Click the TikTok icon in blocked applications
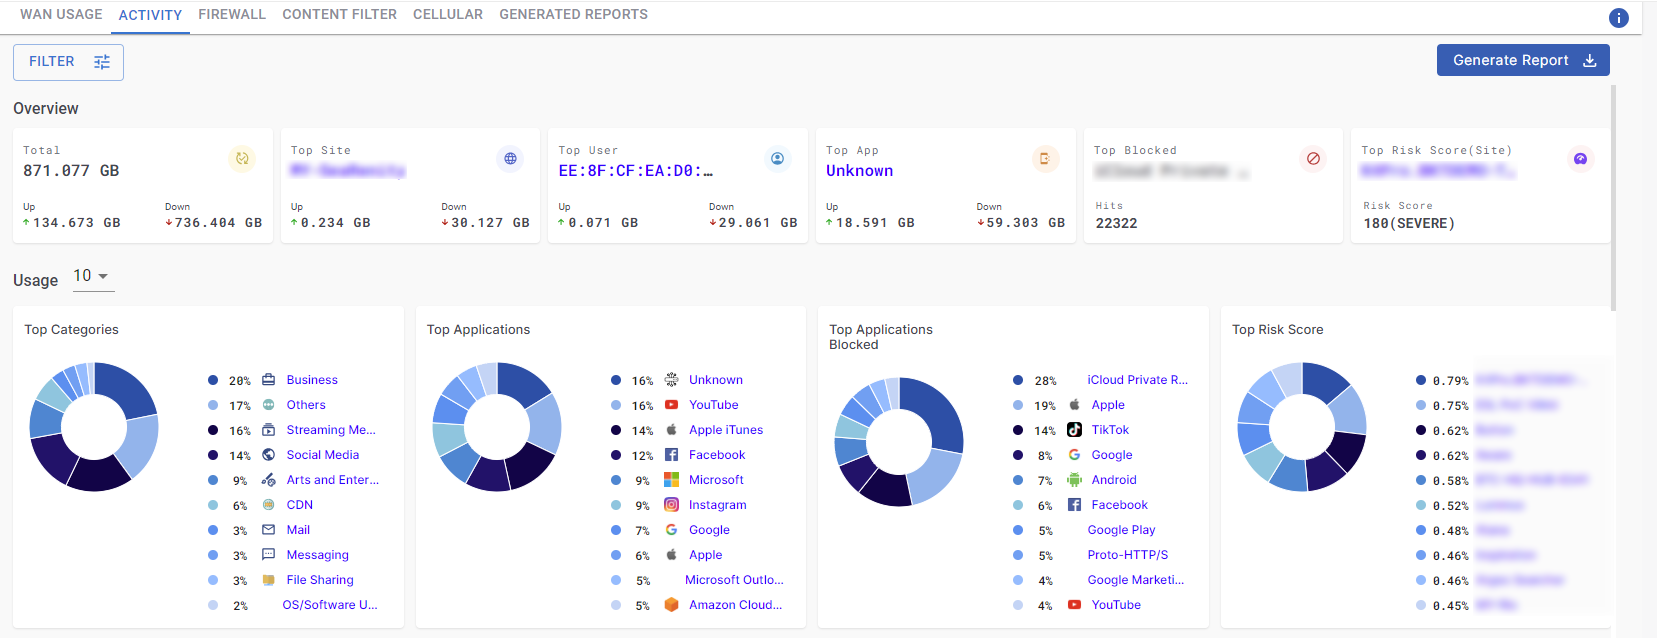Image resolution: width=1657 pixels, height=638 pixels. coord(1074,430)
